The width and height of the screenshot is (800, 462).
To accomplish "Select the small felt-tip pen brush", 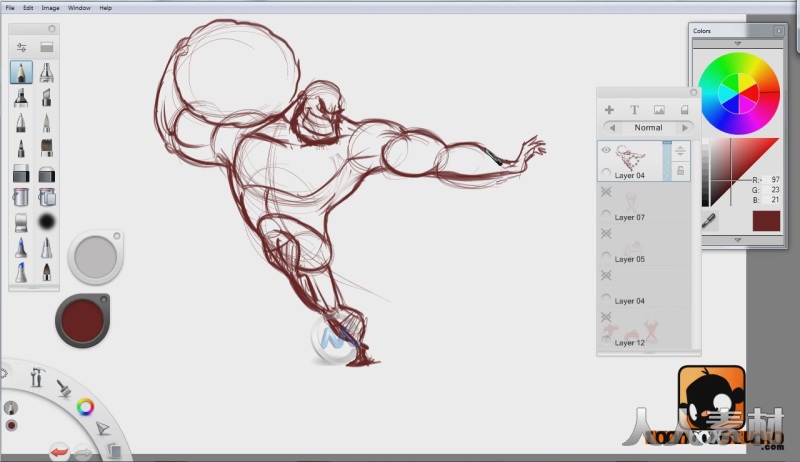I will pos(21,148).
